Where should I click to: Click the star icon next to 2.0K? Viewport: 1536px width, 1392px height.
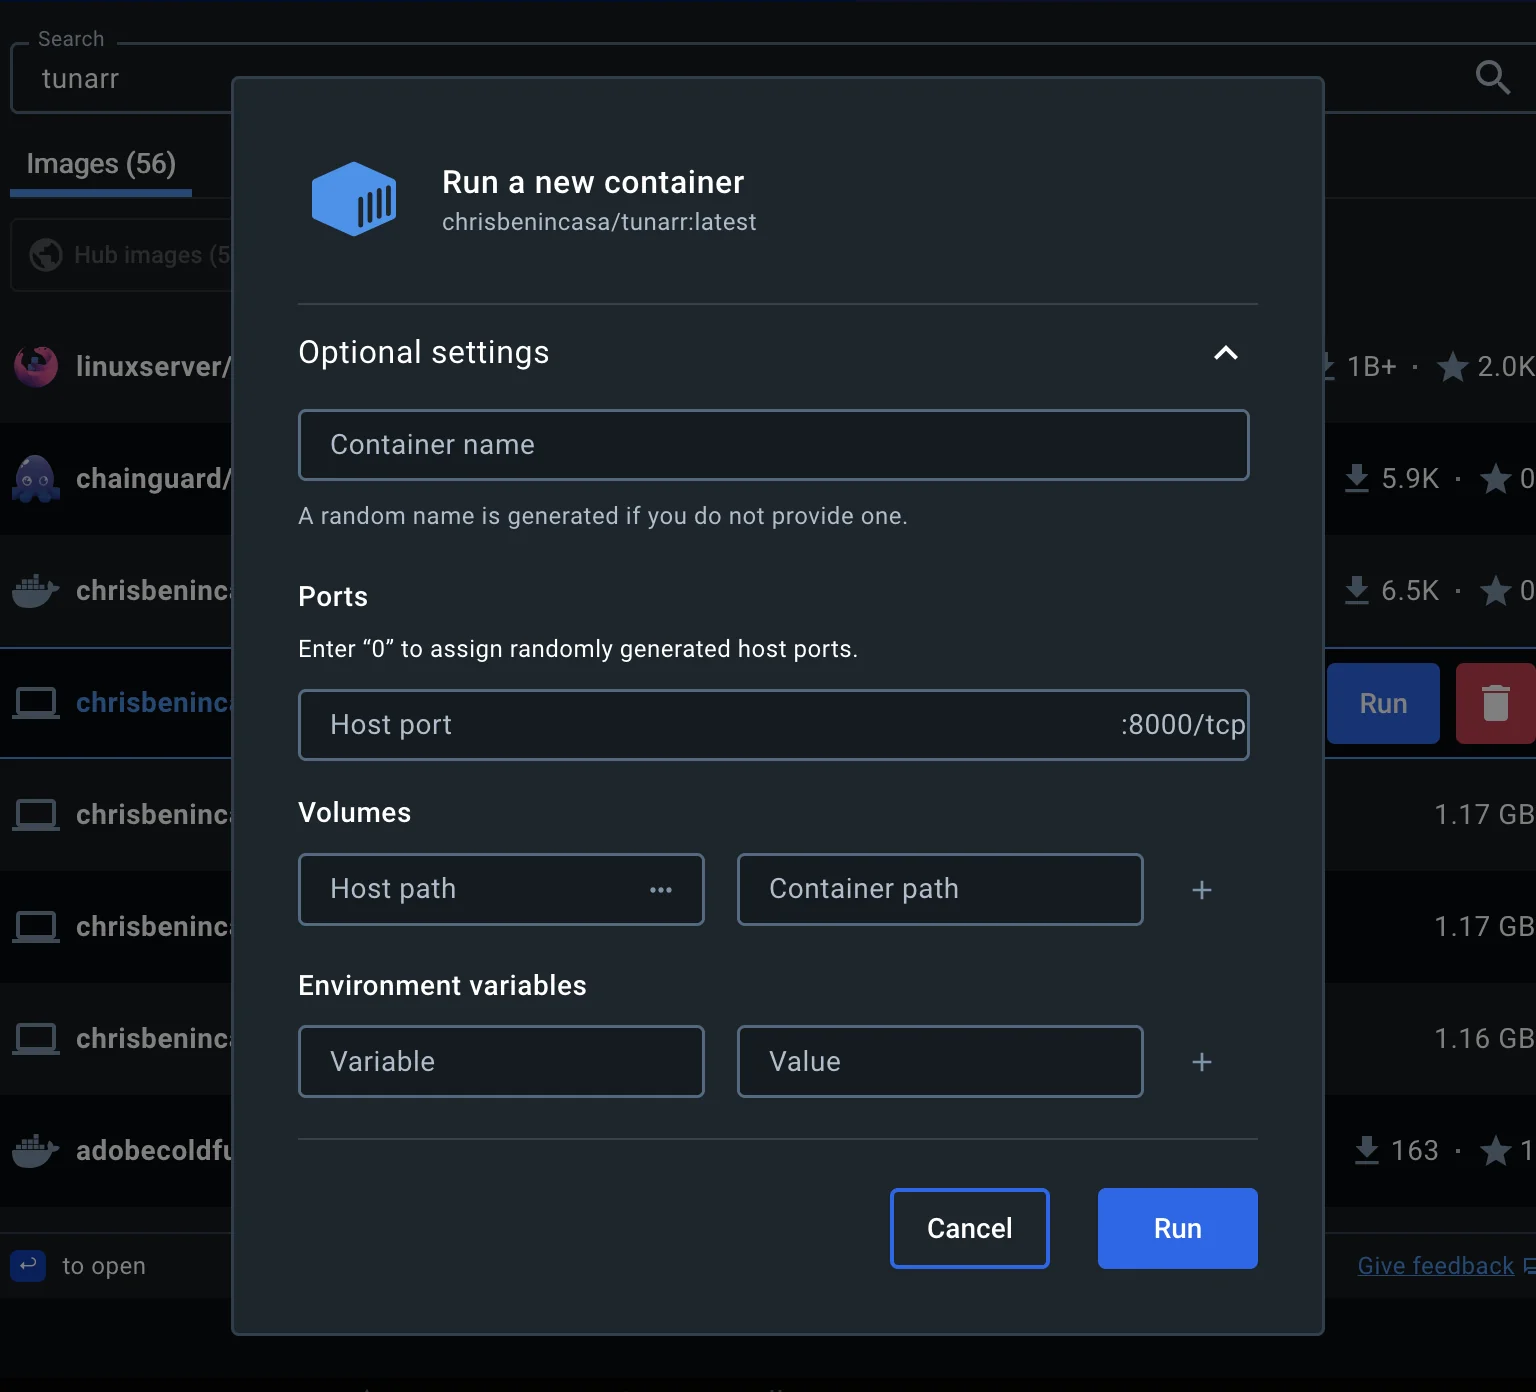tap(1452, 367)
